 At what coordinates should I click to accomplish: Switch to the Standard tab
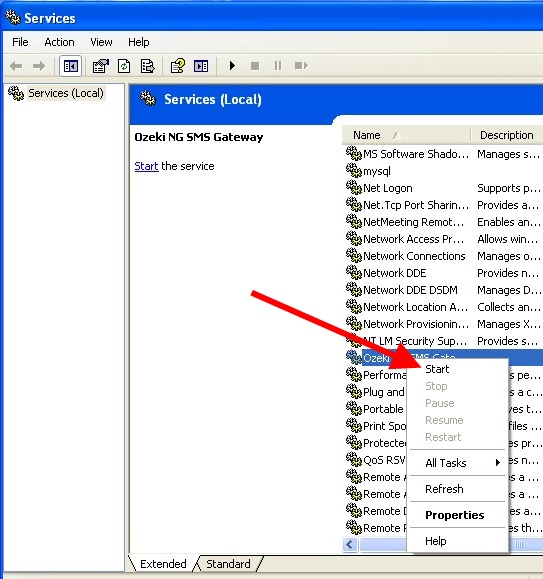[228, 564]
